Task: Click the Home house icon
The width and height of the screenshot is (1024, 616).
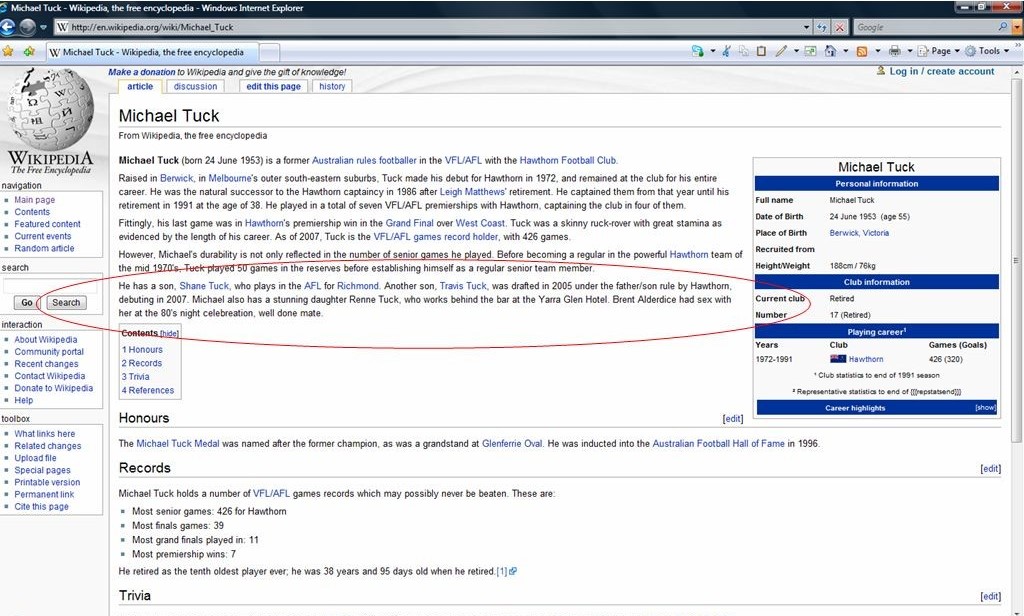Action: point(830,51)
